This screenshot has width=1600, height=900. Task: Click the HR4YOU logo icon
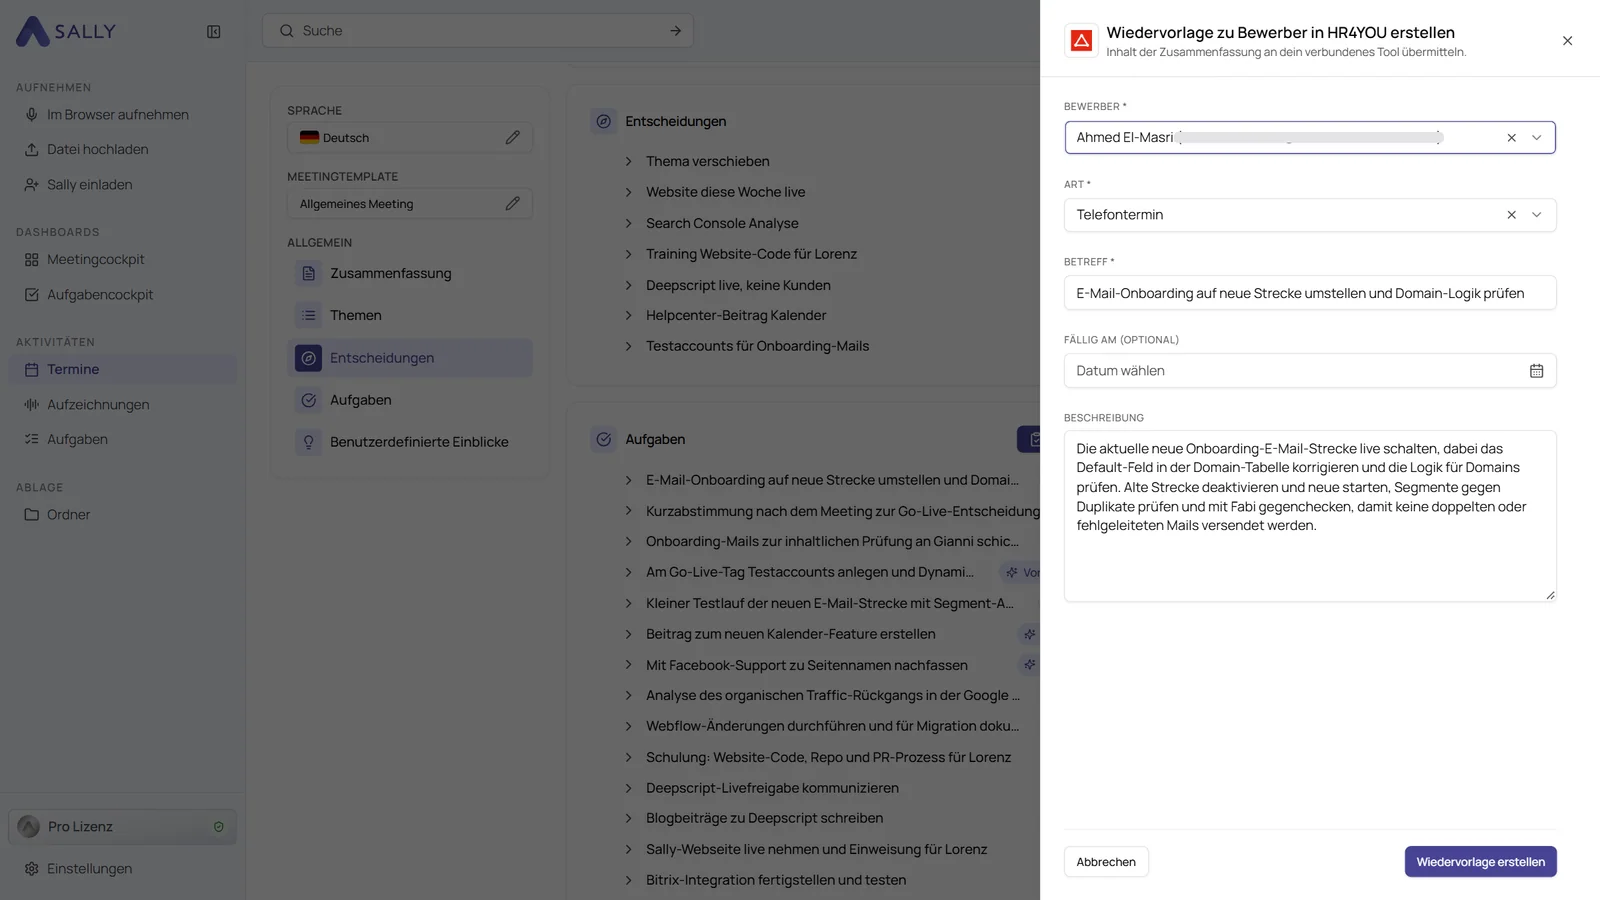(x=1081, y=41)
